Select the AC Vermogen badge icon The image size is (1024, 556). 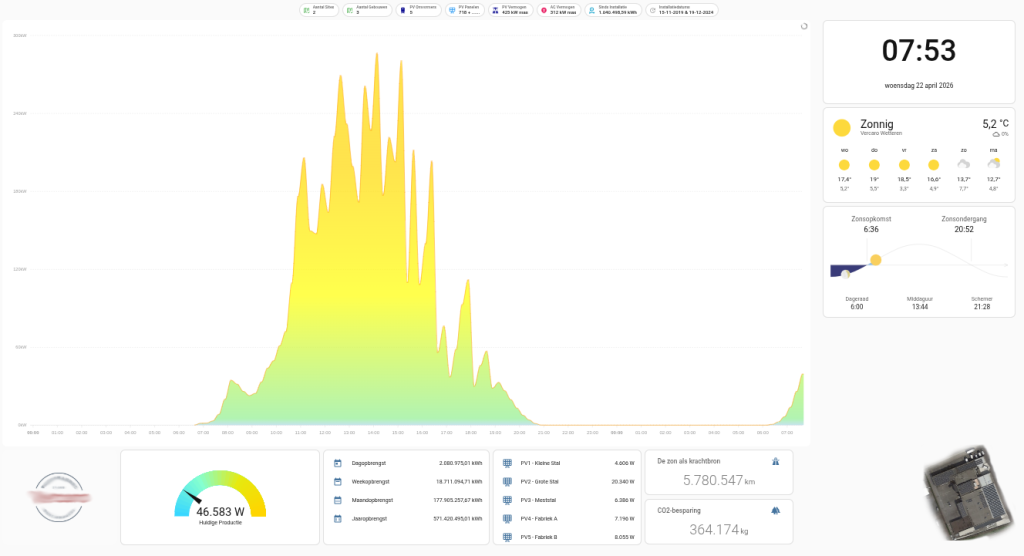click(544, 10)
